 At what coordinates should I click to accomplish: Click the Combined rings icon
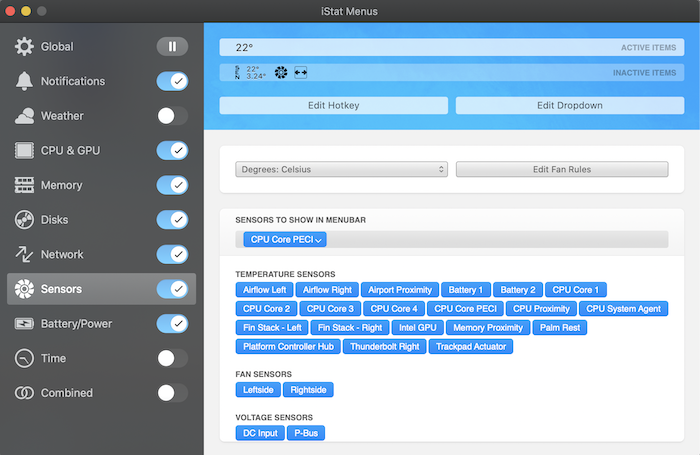pyautogui.click(x=24, y=393)
